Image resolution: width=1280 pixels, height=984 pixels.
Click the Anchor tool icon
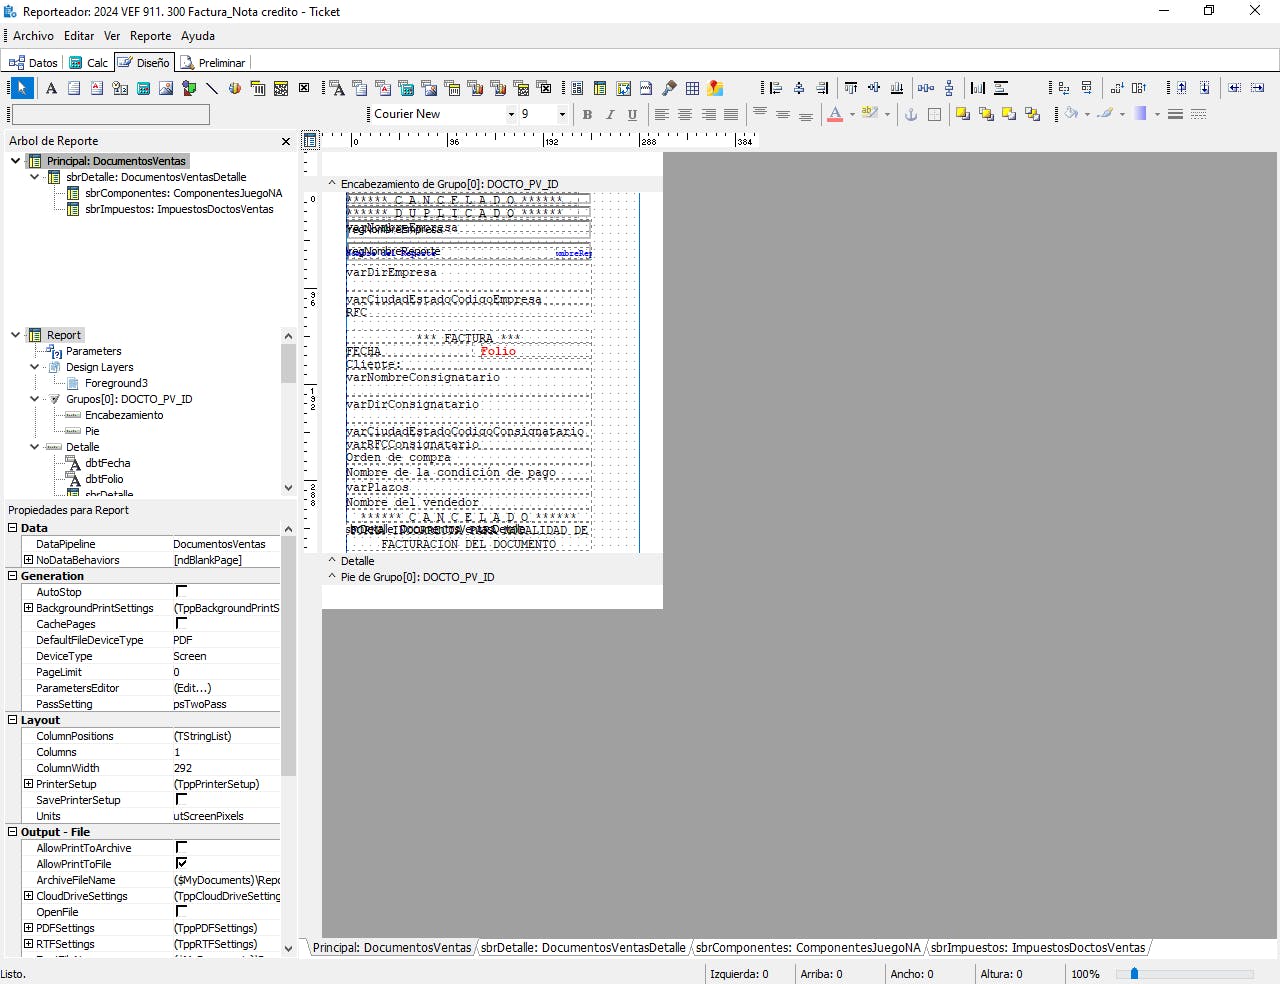point(910,115)
